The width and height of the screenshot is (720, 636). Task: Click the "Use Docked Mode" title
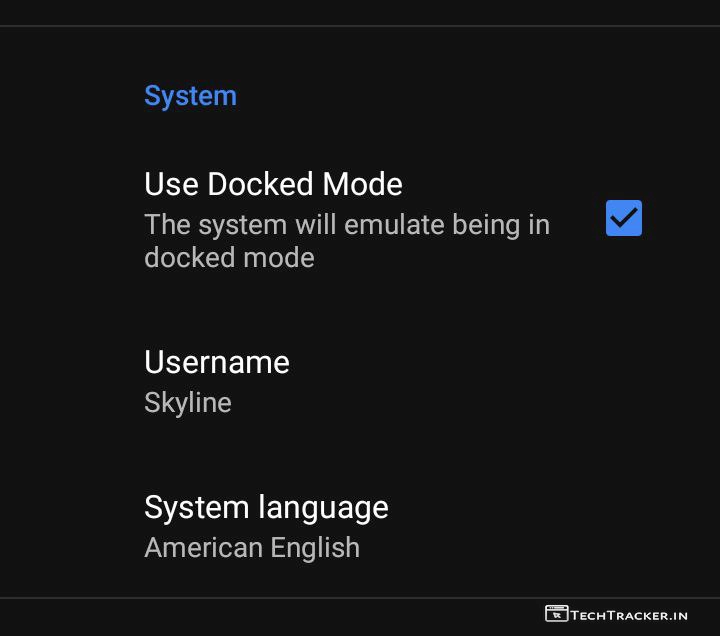pyautogui.click(x=273, y=184)
